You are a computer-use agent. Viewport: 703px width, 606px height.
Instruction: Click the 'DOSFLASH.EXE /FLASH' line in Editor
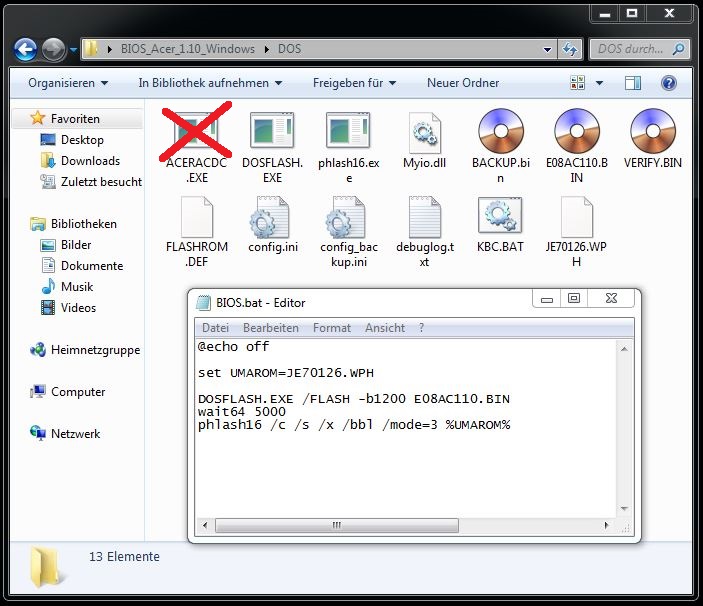coord(354,398)
